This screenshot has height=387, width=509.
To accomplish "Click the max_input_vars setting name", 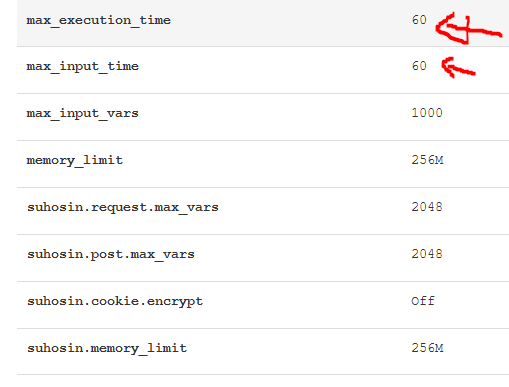I will [83, 113].
